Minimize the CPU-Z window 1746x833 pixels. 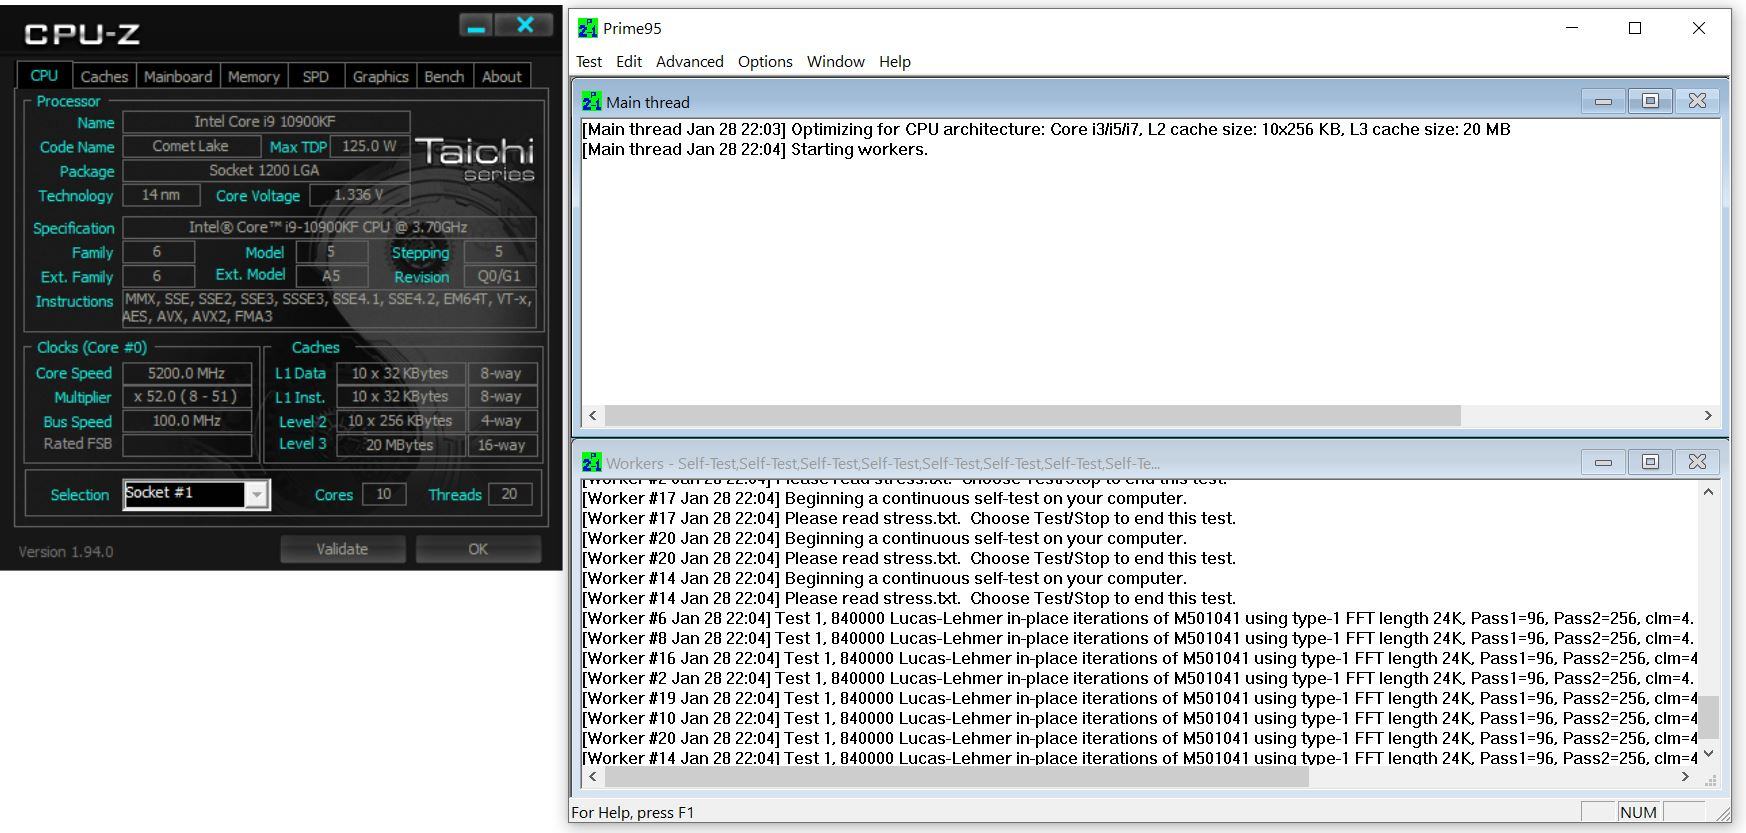coord(476,27)
